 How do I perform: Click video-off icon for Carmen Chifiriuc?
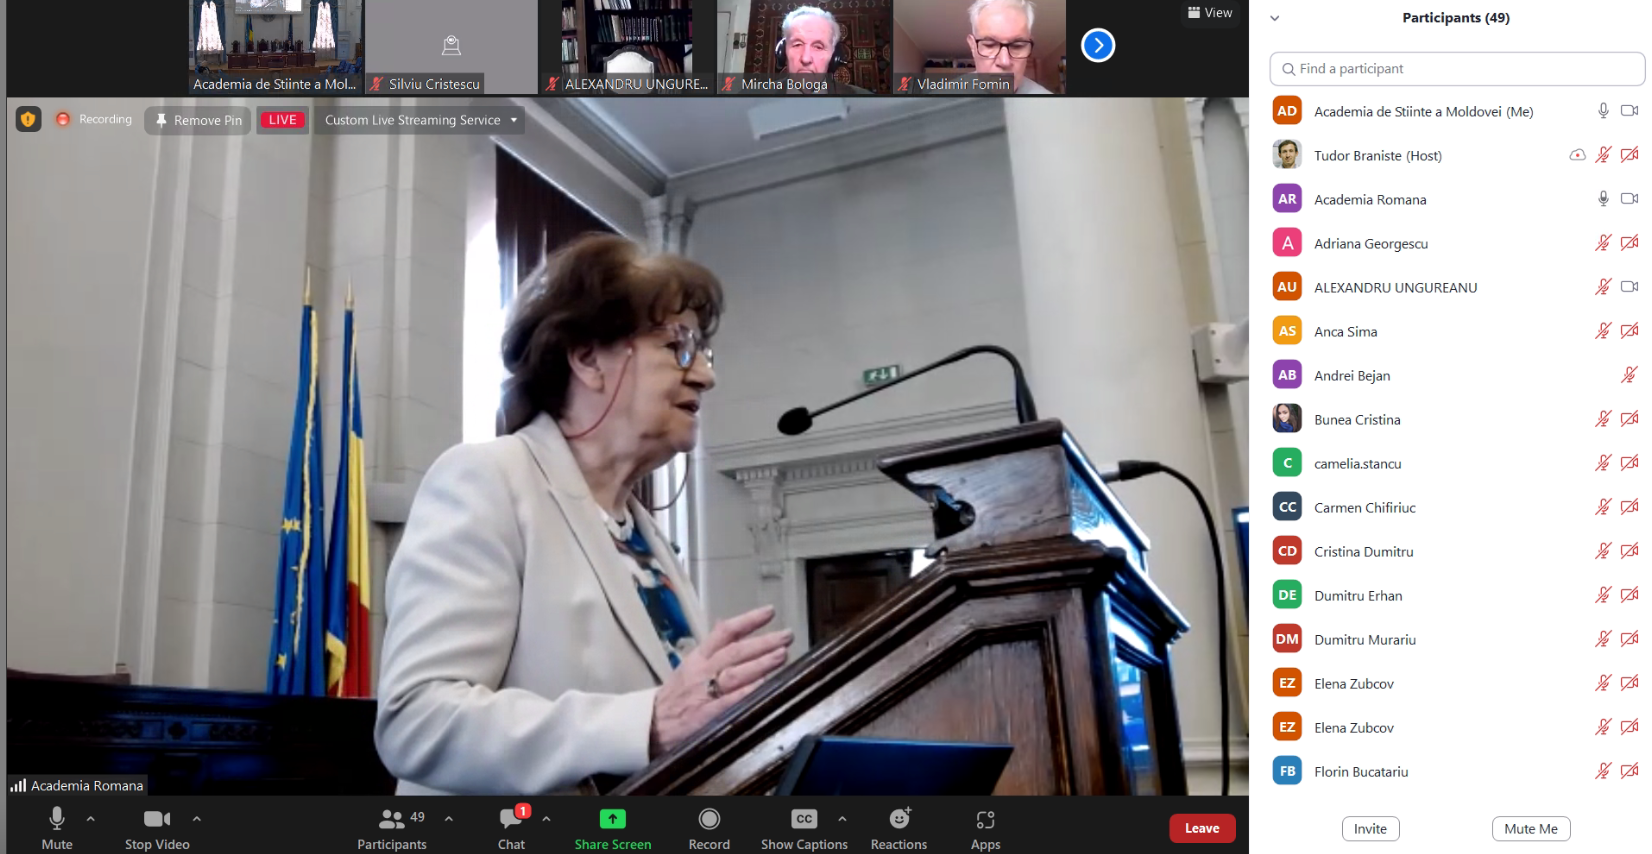click(x=1629, y=507)
